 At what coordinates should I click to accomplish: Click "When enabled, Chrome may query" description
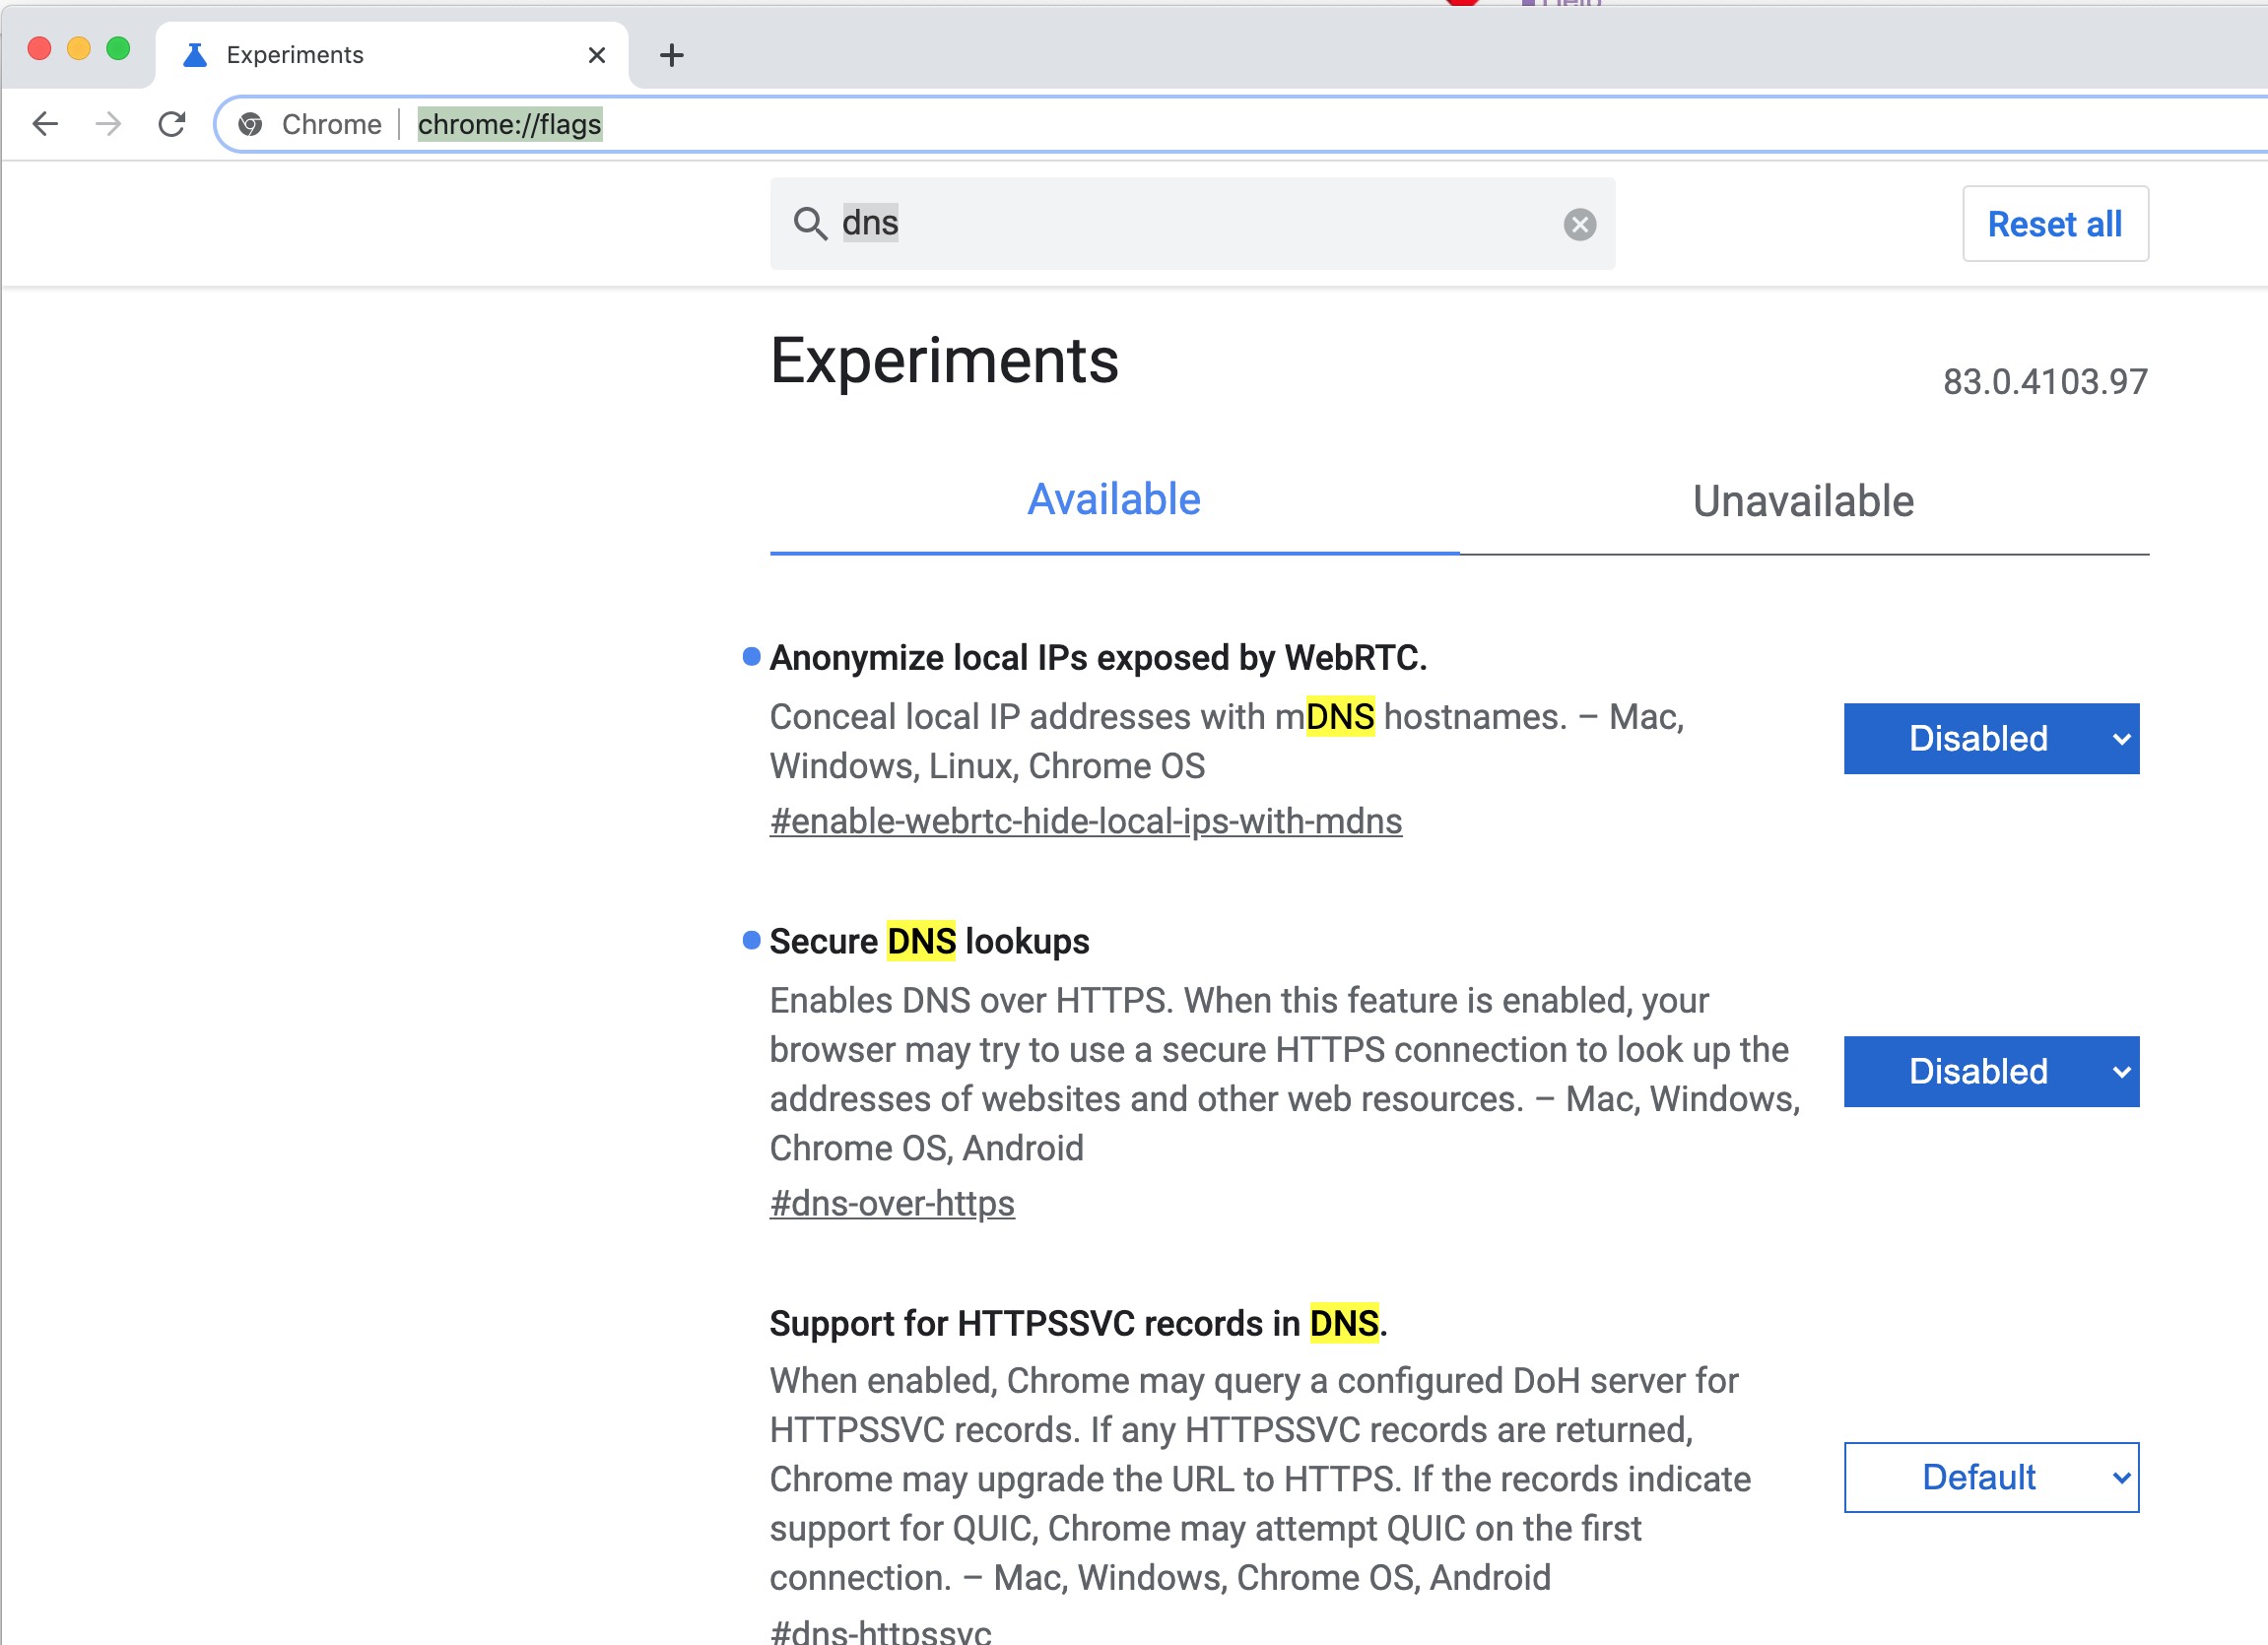[x=1260, y=1479]
